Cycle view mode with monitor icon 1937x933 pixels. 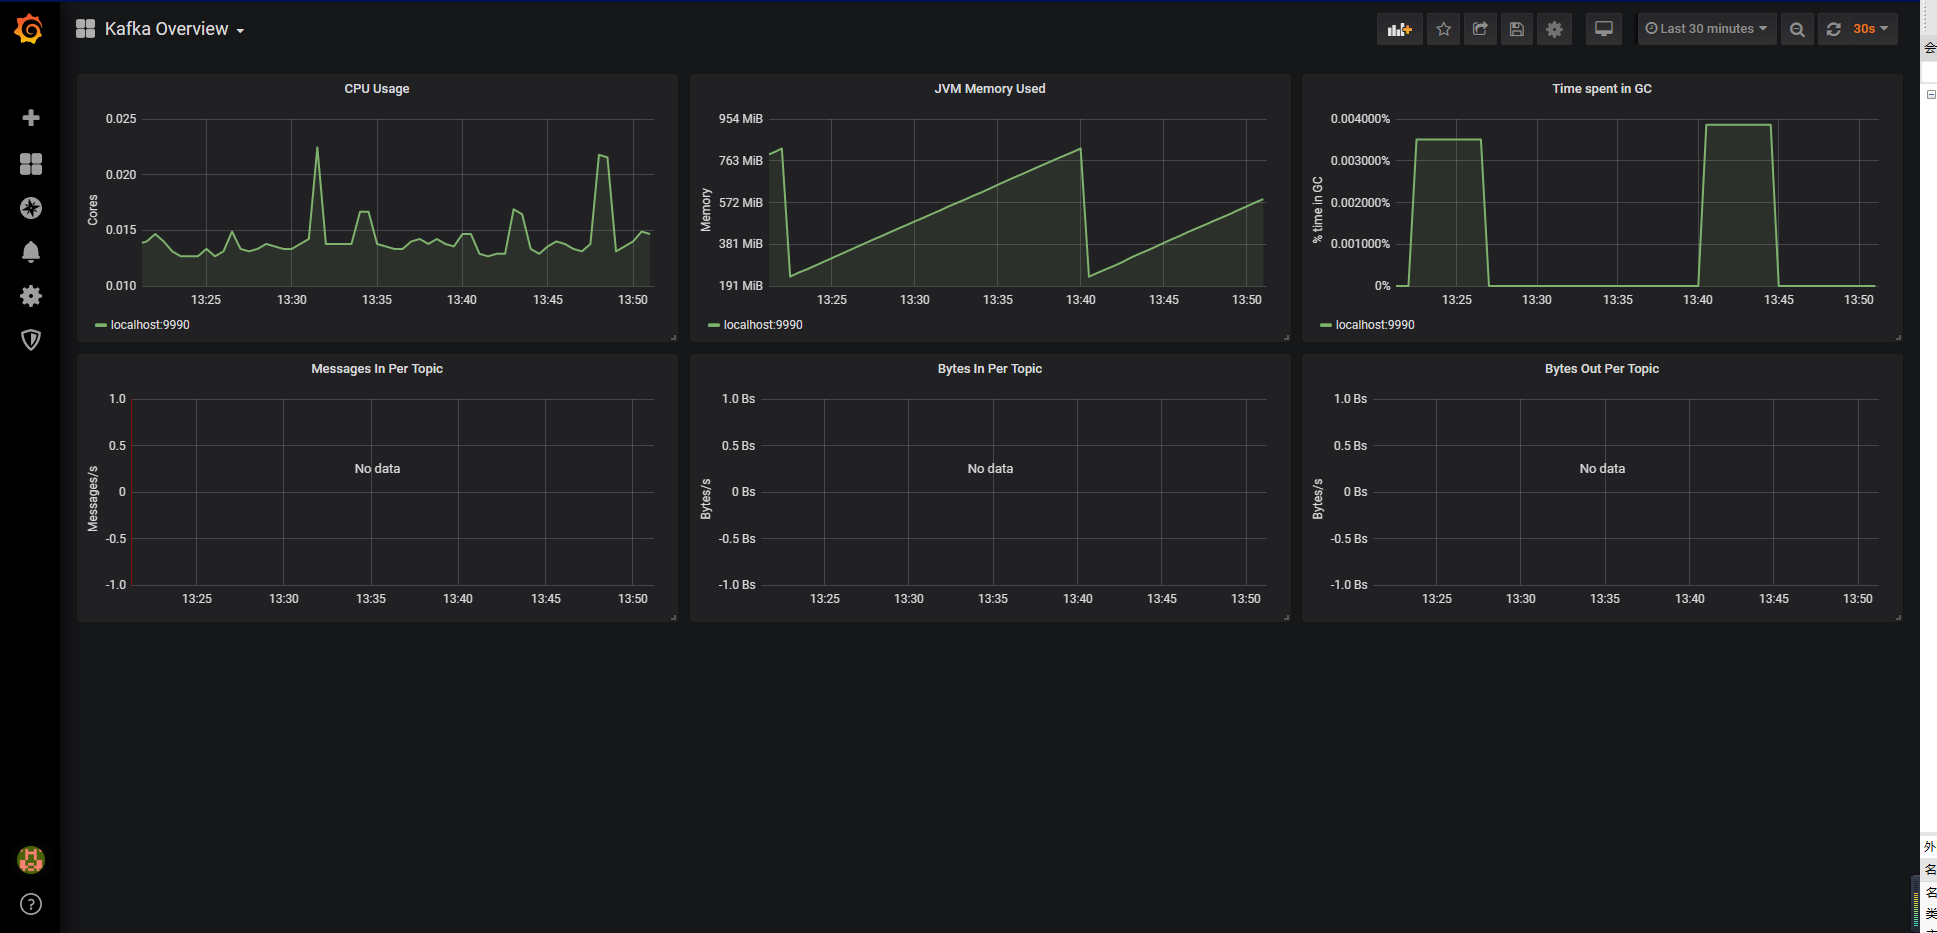click(x=1604, y=29)
